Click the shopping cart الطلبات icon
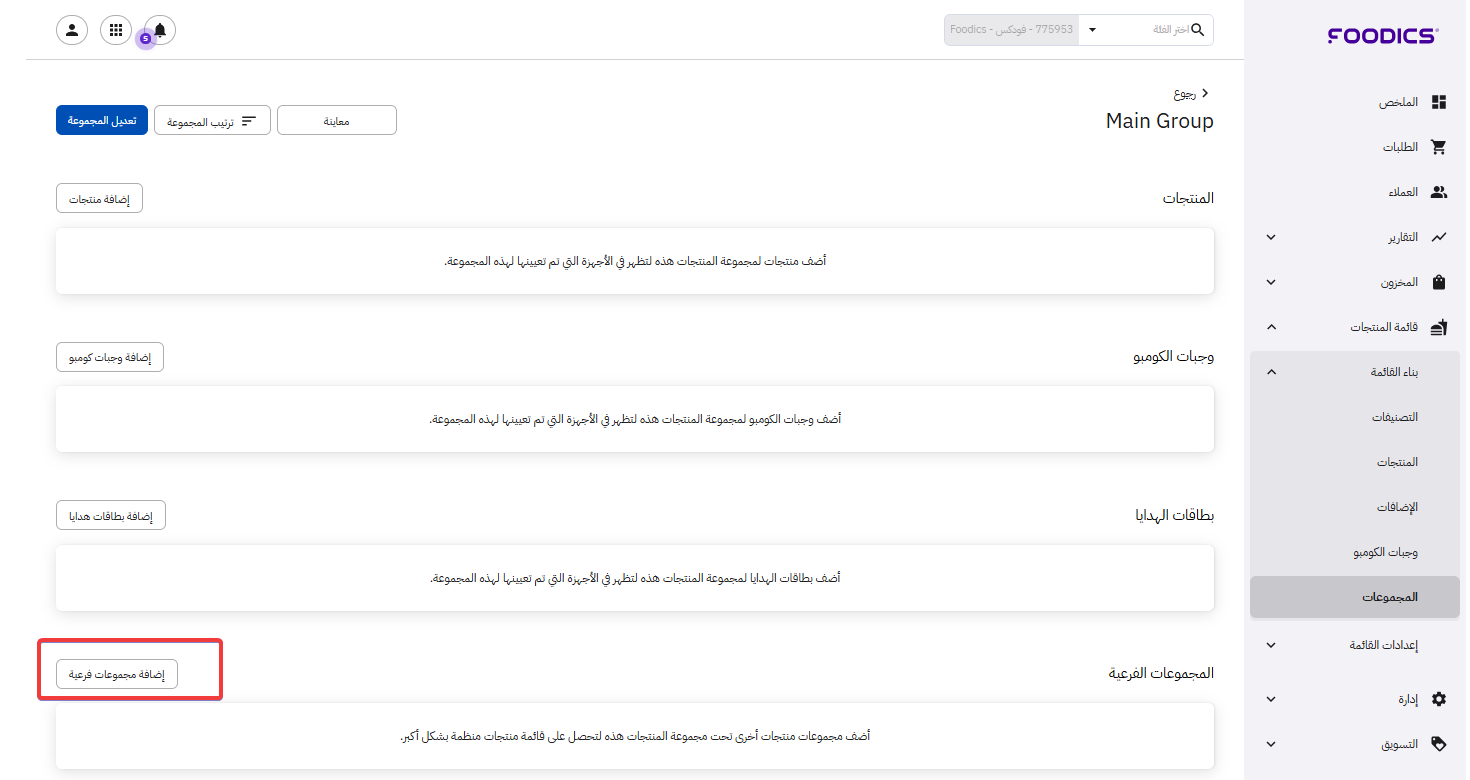 (x=1439, y=147)
